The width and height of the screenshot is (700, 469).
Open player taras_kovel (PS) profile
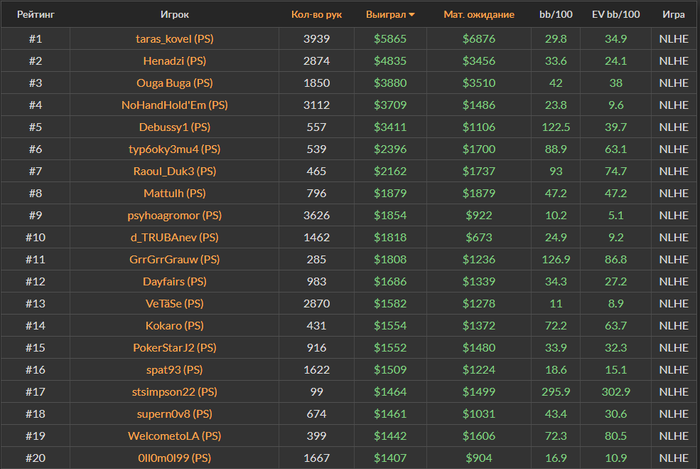[175, 39]
